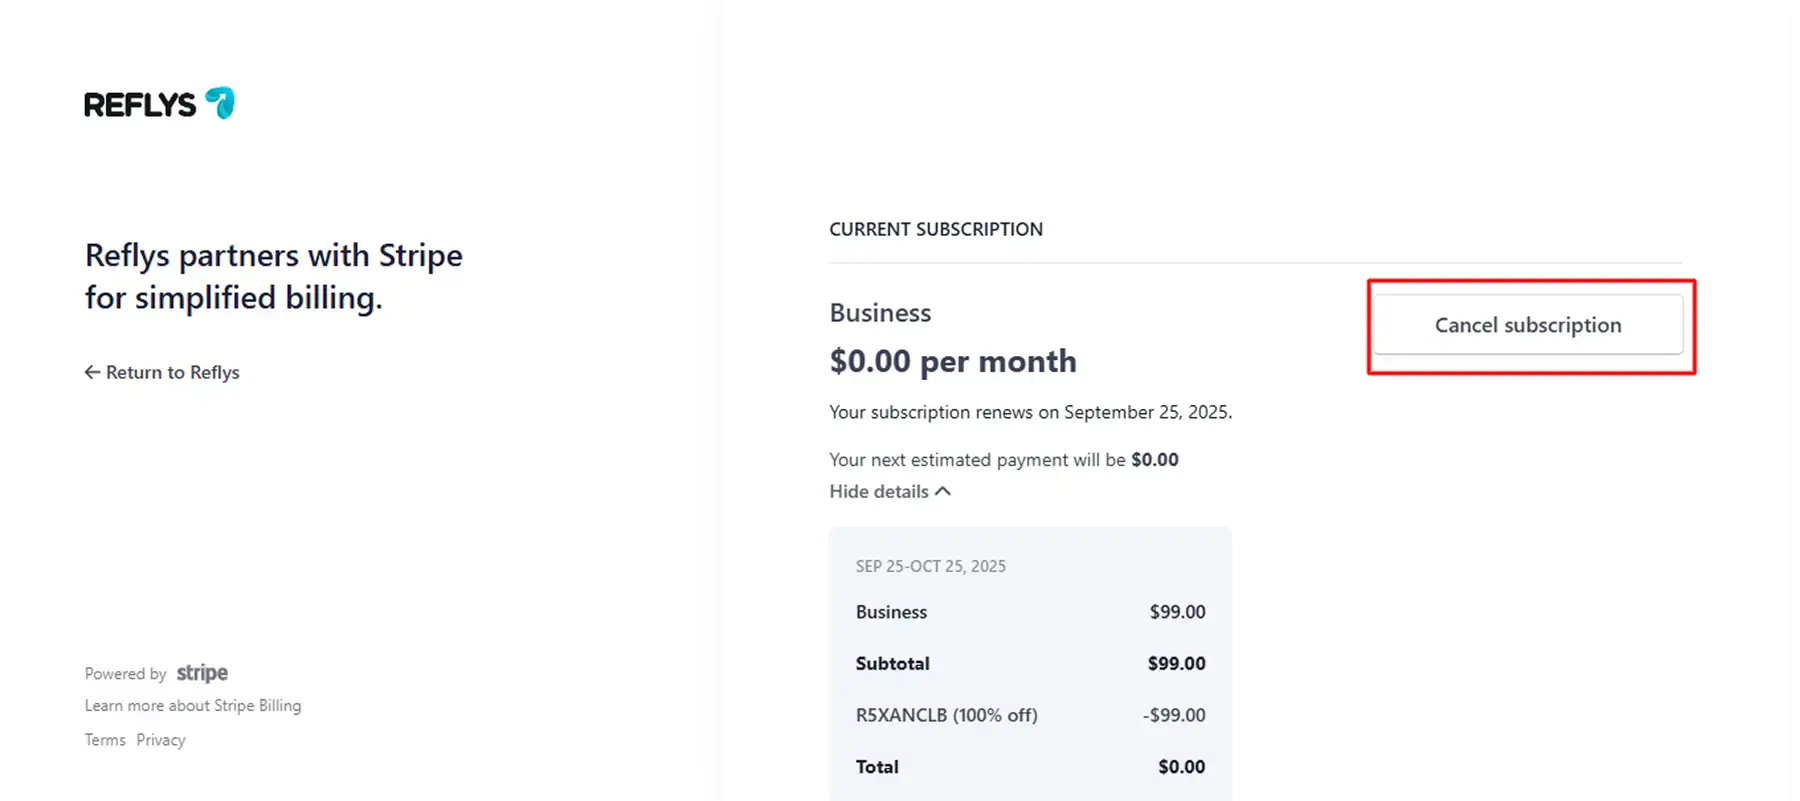Click the R5XANCLB coupon code line
Viewport: 1800px width, 801px height.
(x=946, y=715)
